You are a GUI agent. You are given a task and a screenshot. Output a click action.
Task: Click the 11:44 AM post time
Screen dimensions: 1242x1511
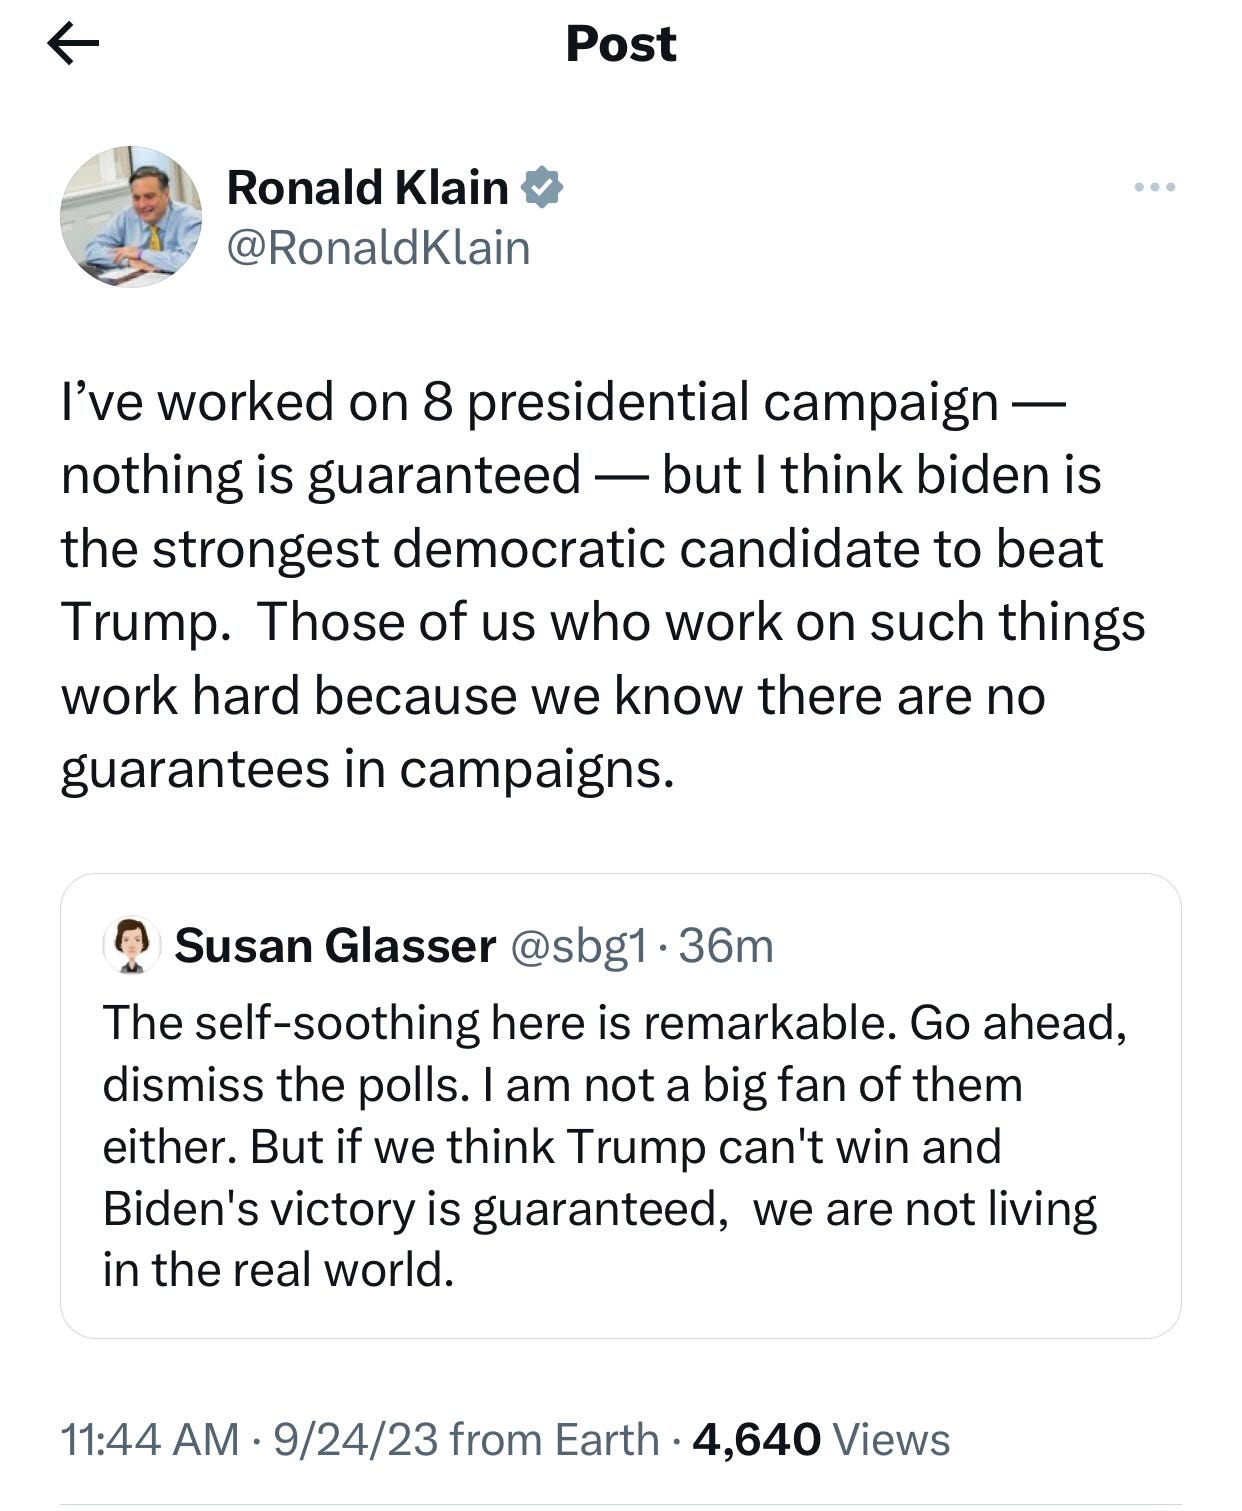[150, 1439]
